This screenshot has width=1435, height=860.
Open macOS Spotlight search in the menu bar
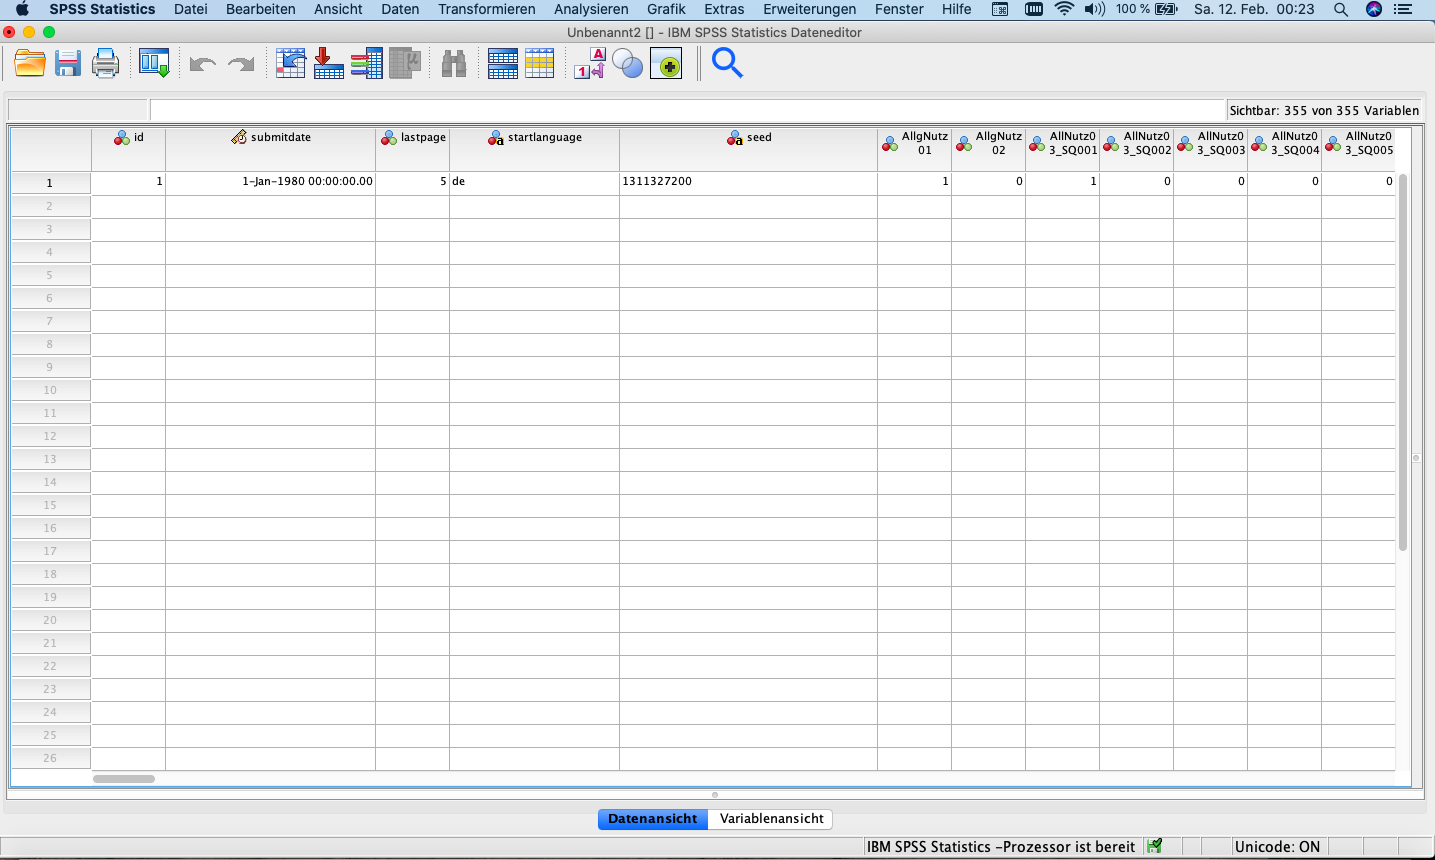tap(1340, 9)
